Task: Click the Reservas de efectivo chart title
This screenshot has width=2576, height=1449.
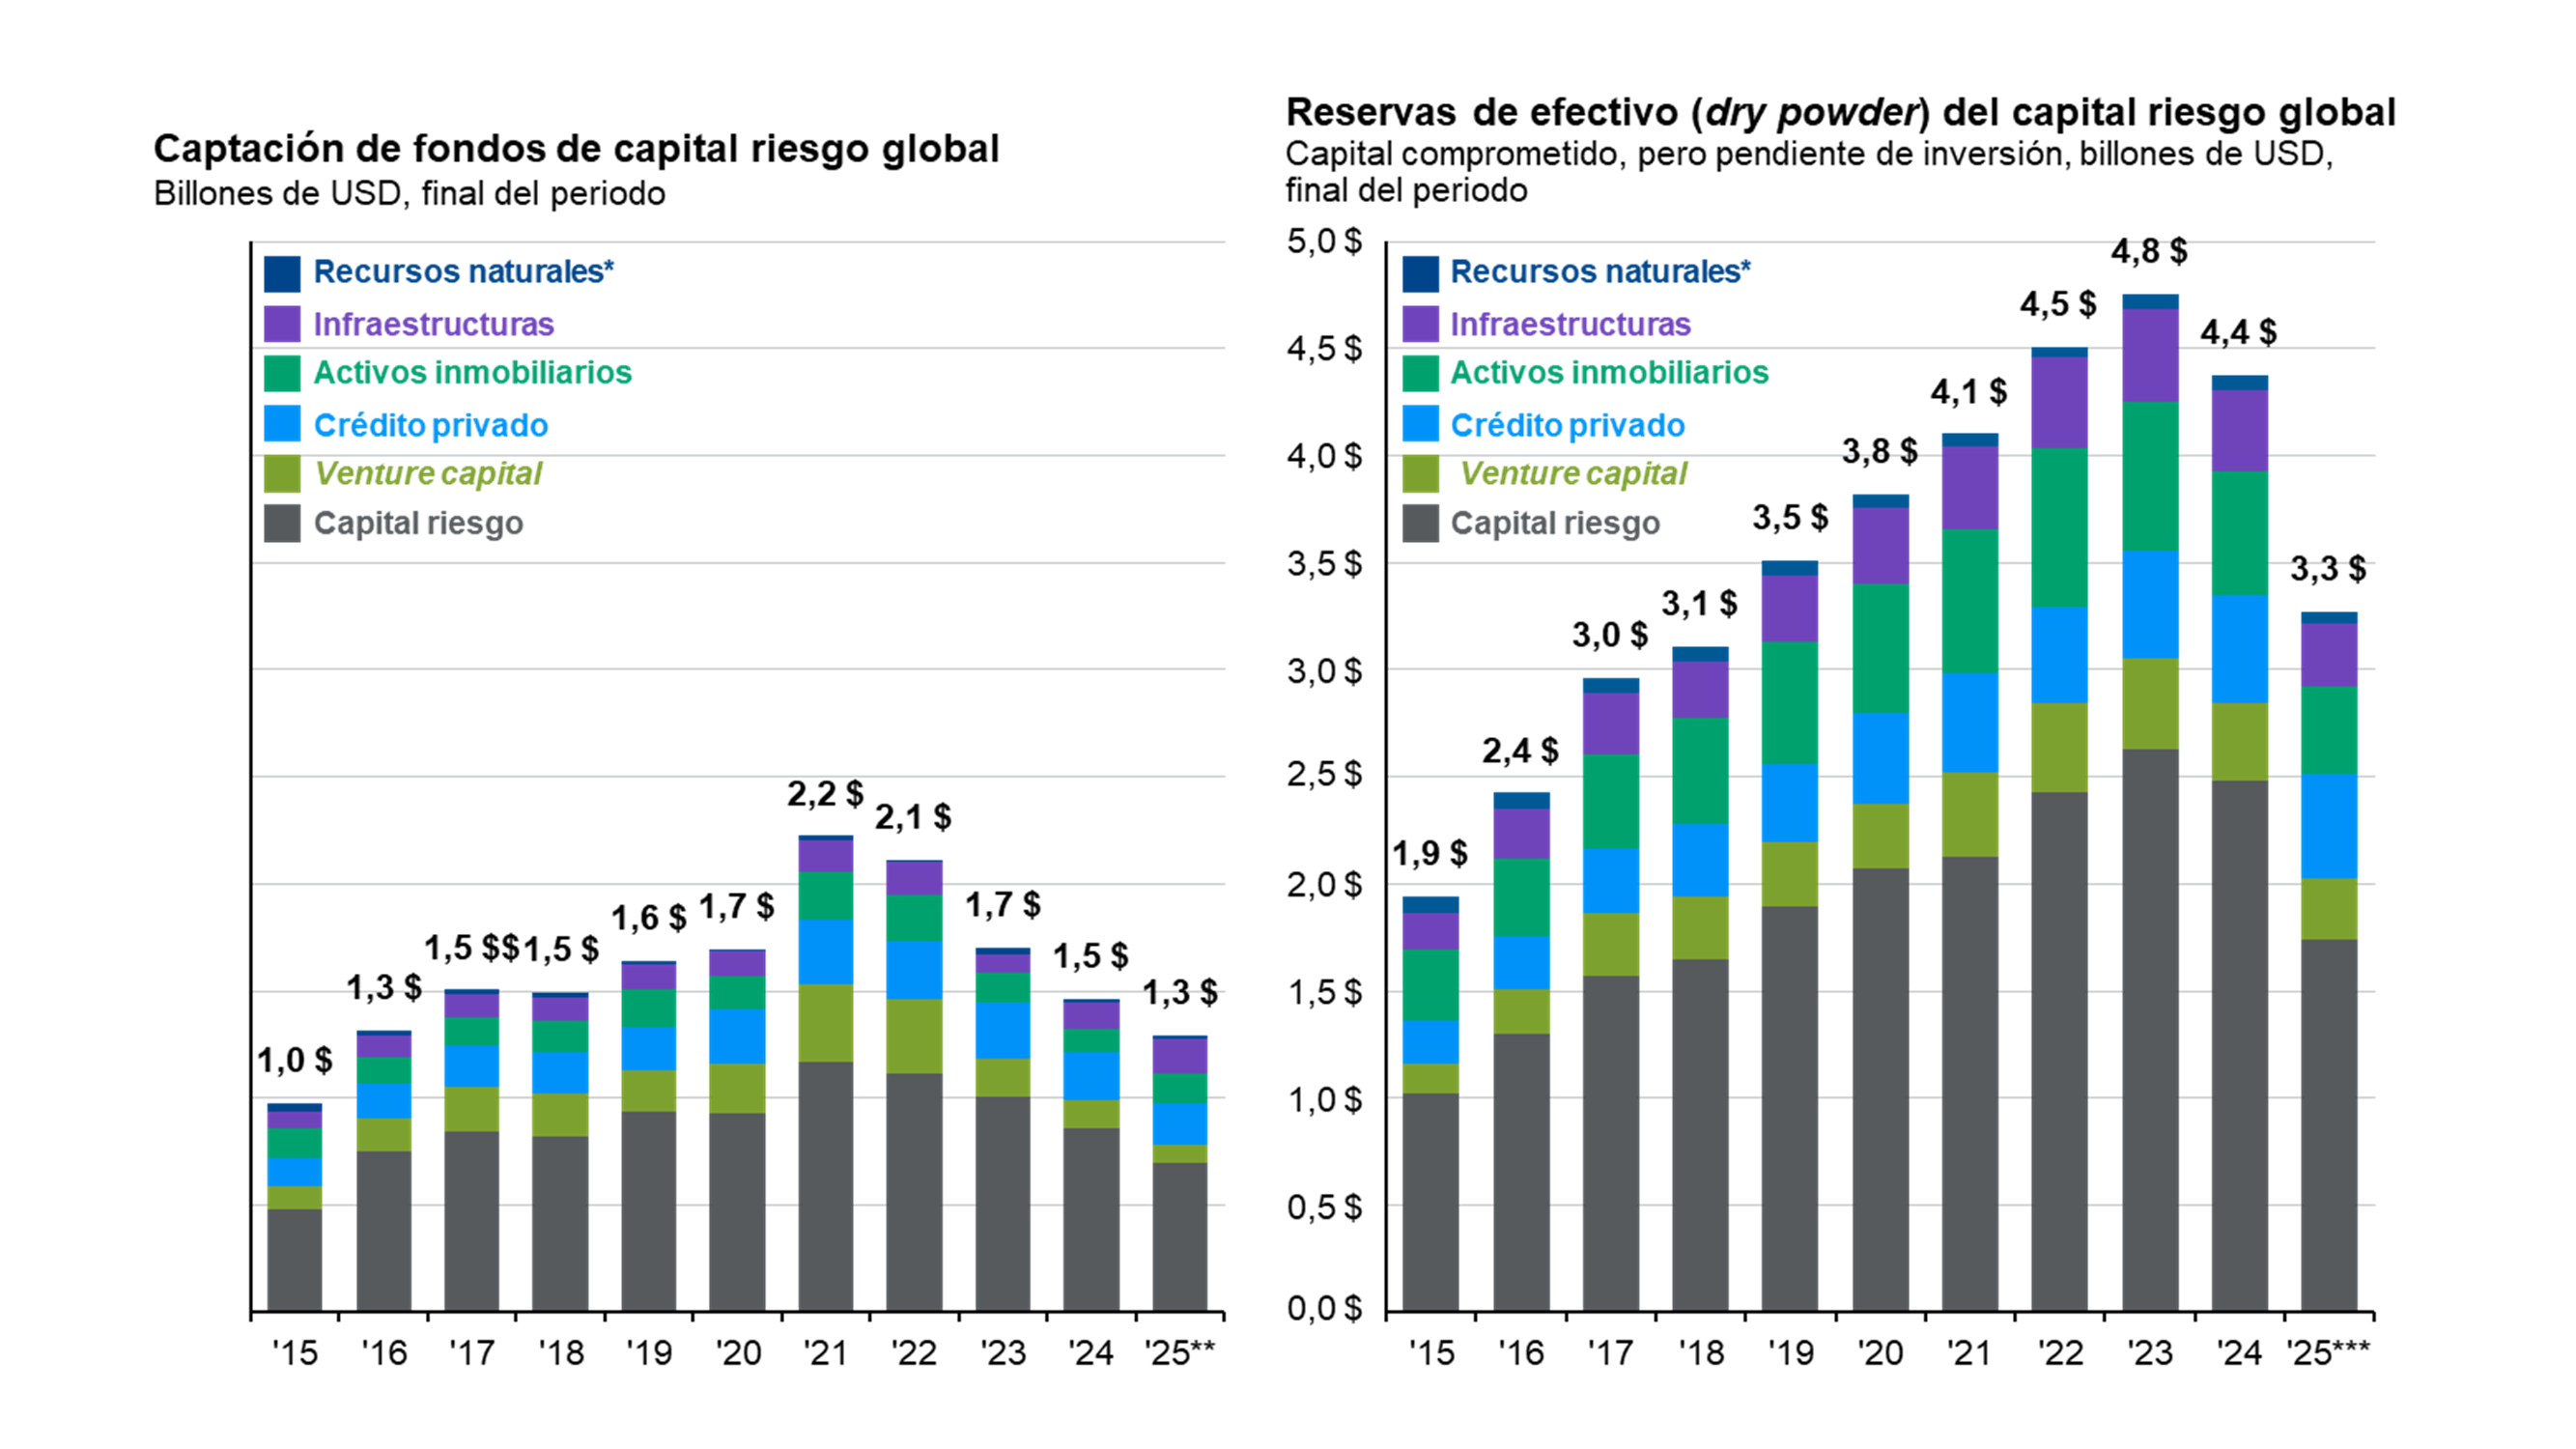Action: 1840,112
